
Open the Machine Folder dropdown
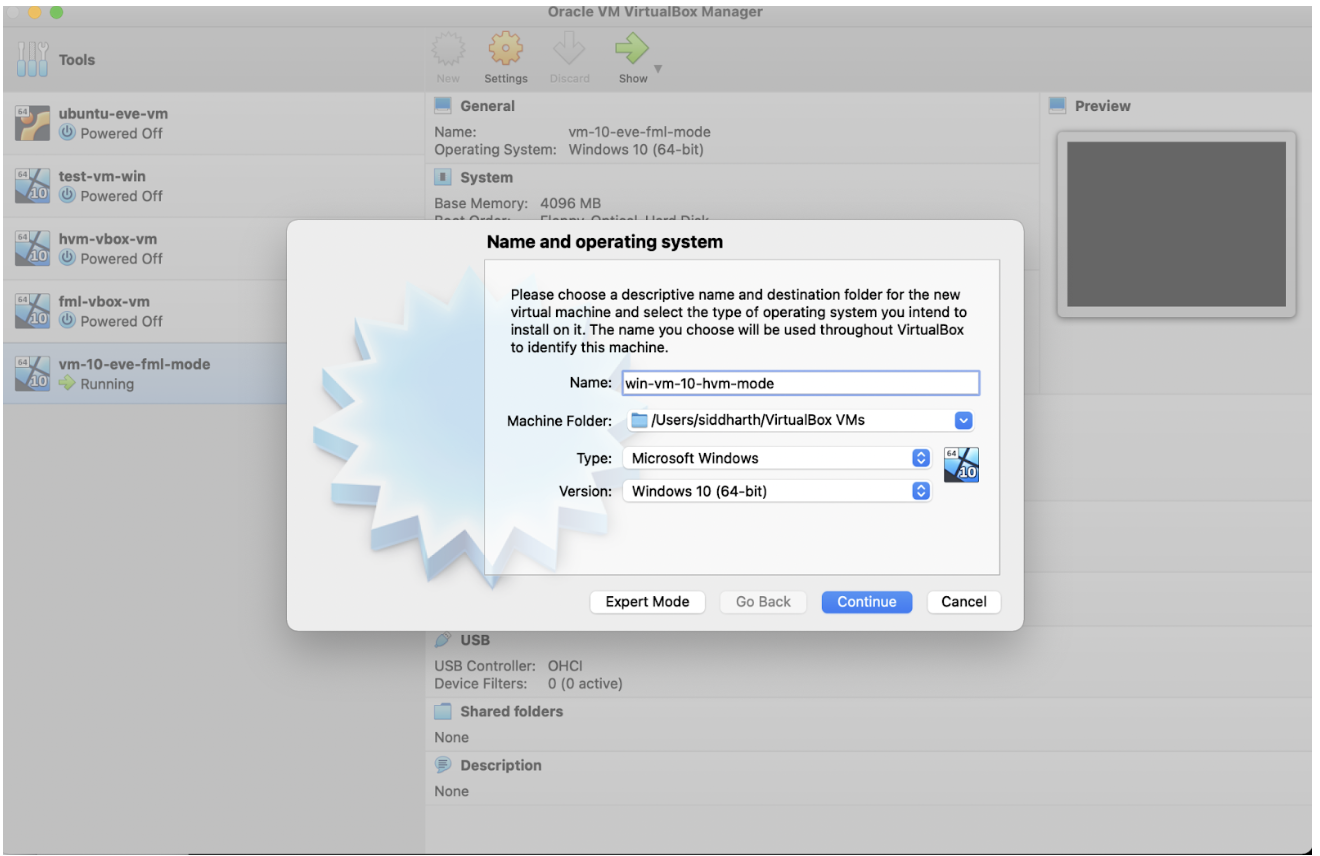(962, 420)
